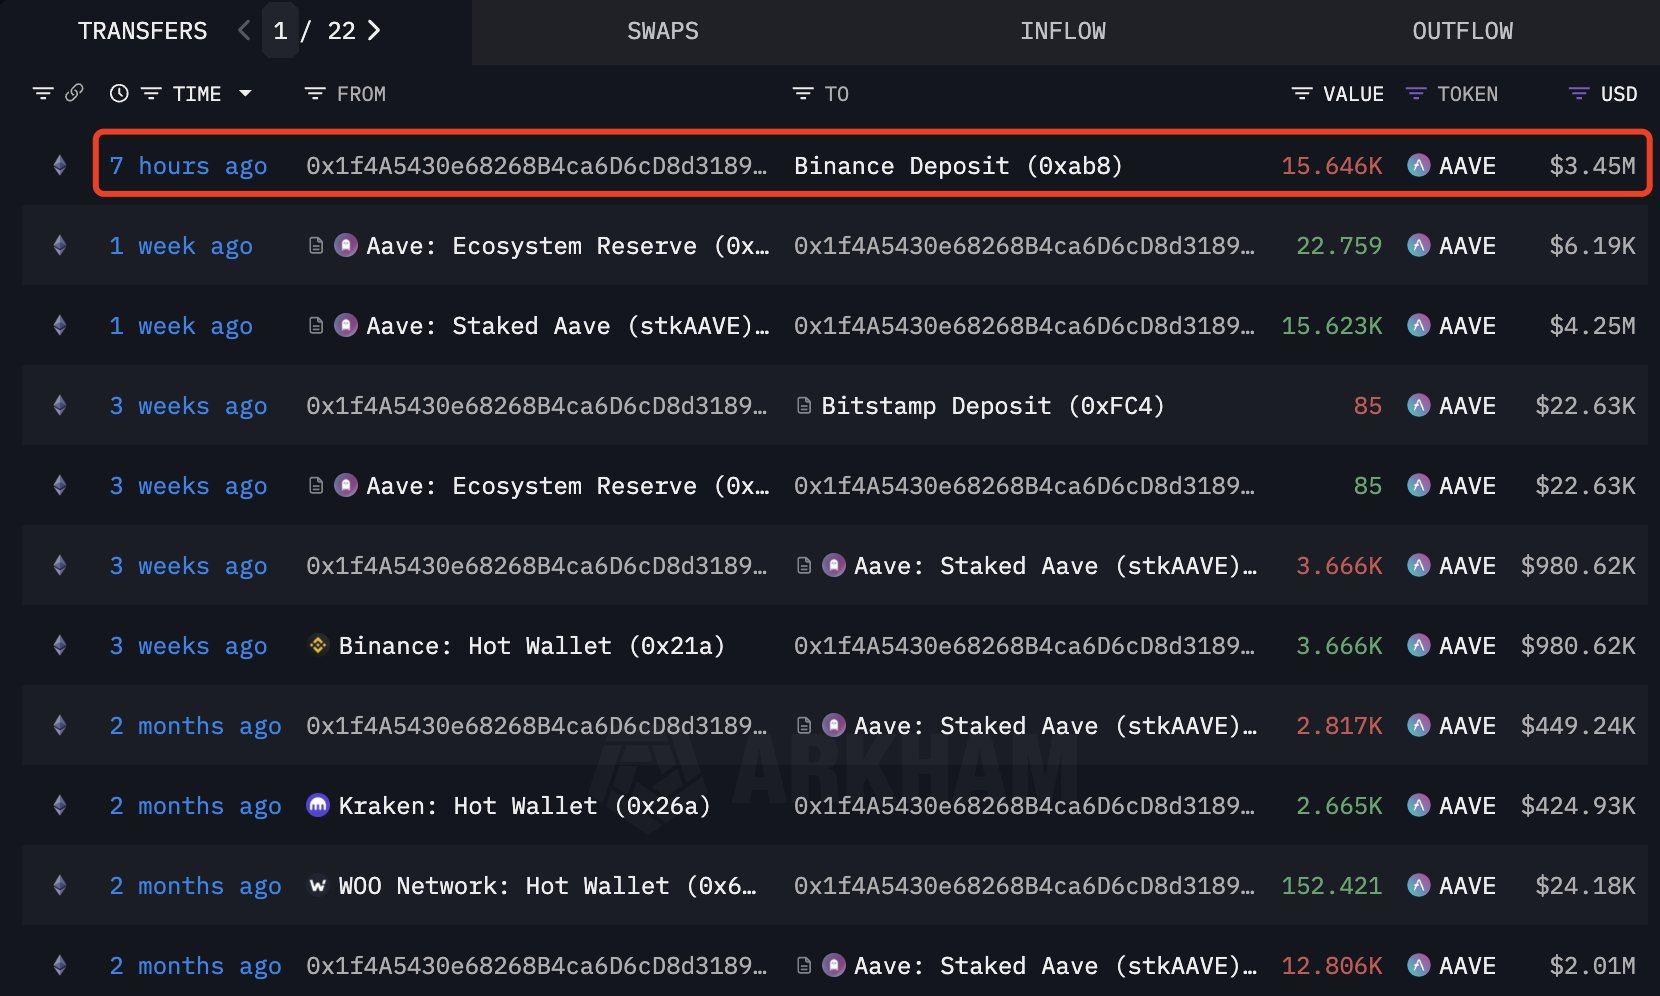This screenshot has height=996, width=1660.
Task: Open Aave: Staked Aave sender, $4.25M row
Action: point(568,326)
